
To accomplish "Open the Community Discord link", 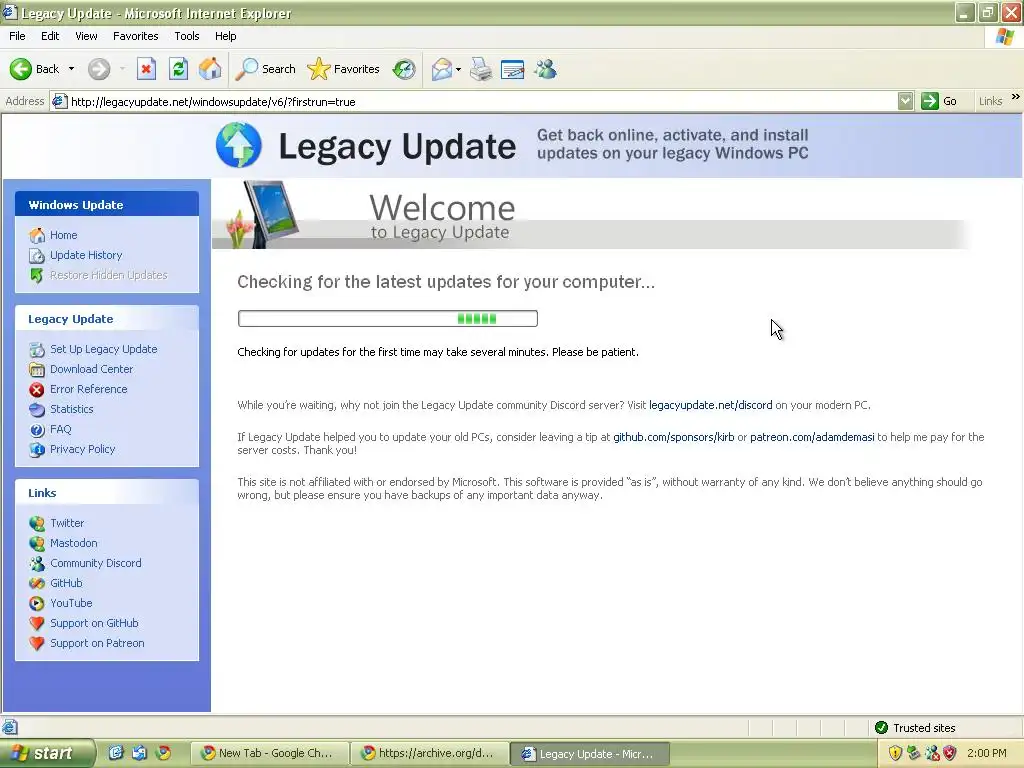I will (96, 563).
